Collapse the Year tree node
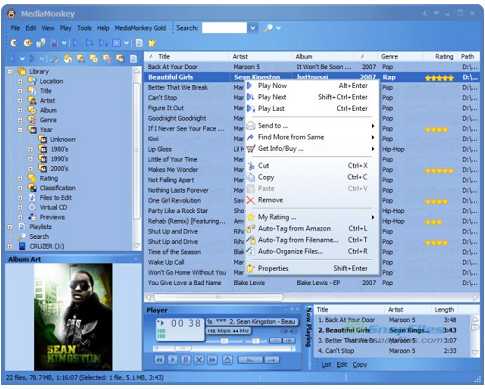The height and width of the screenshot is (389, 485). (20, 130)
